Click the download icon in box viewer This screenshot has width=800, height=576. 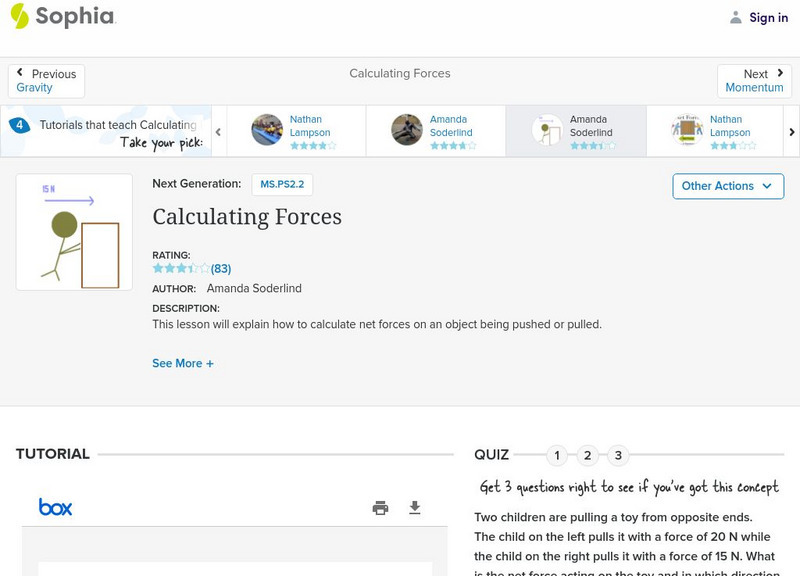point(415,508)
